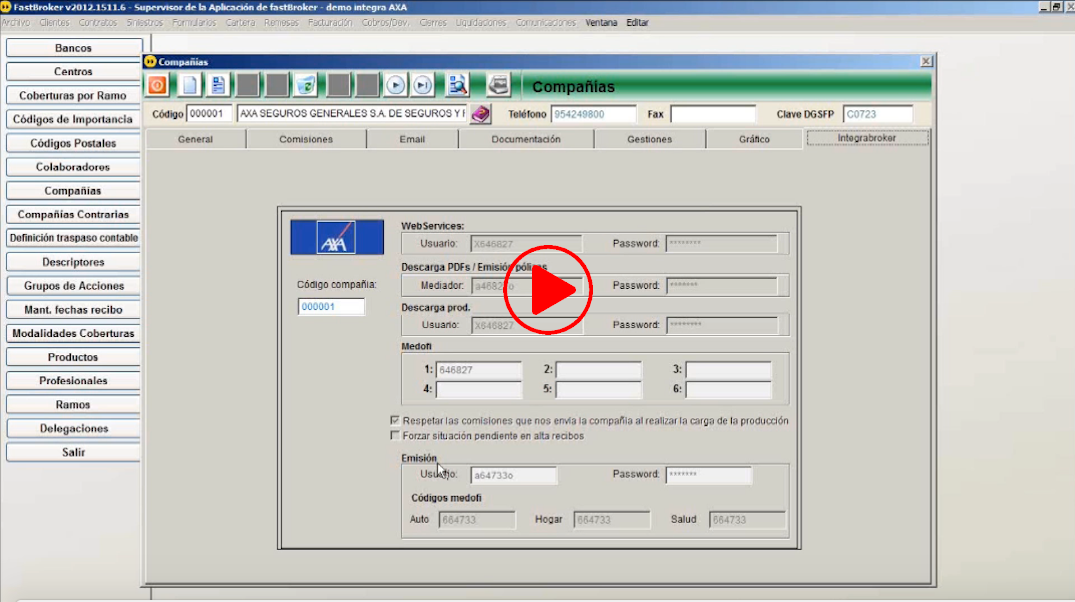1075x602 pixels.
Task: Jump to last record with skip-end icon
Action: pyautogui.click(x=423, y=85)
